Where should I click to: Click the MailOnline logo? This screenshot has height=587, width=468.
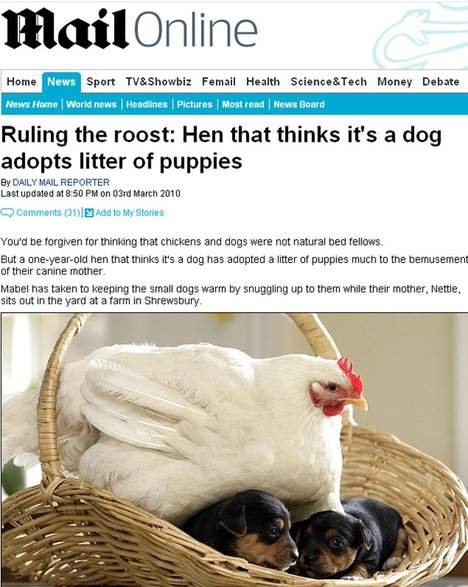pos(130,30)
